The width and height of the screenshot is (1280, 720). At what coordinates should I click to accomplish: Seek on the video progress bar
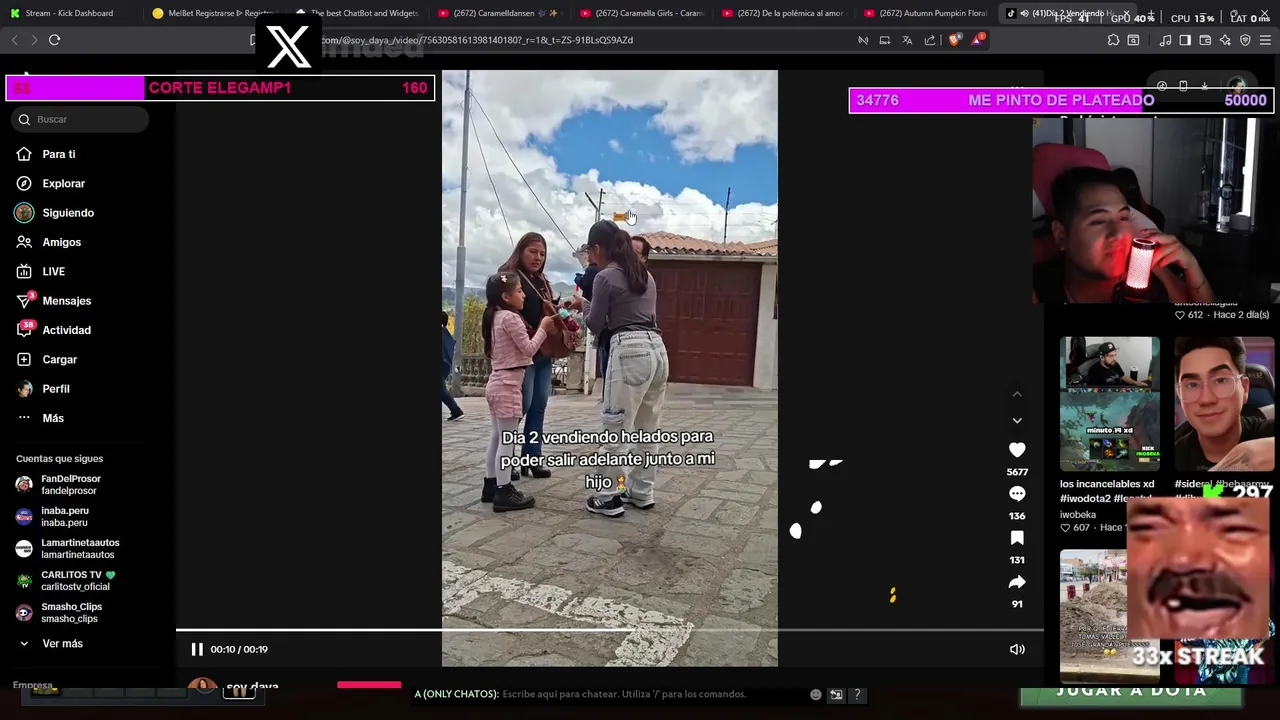point(609,630)
